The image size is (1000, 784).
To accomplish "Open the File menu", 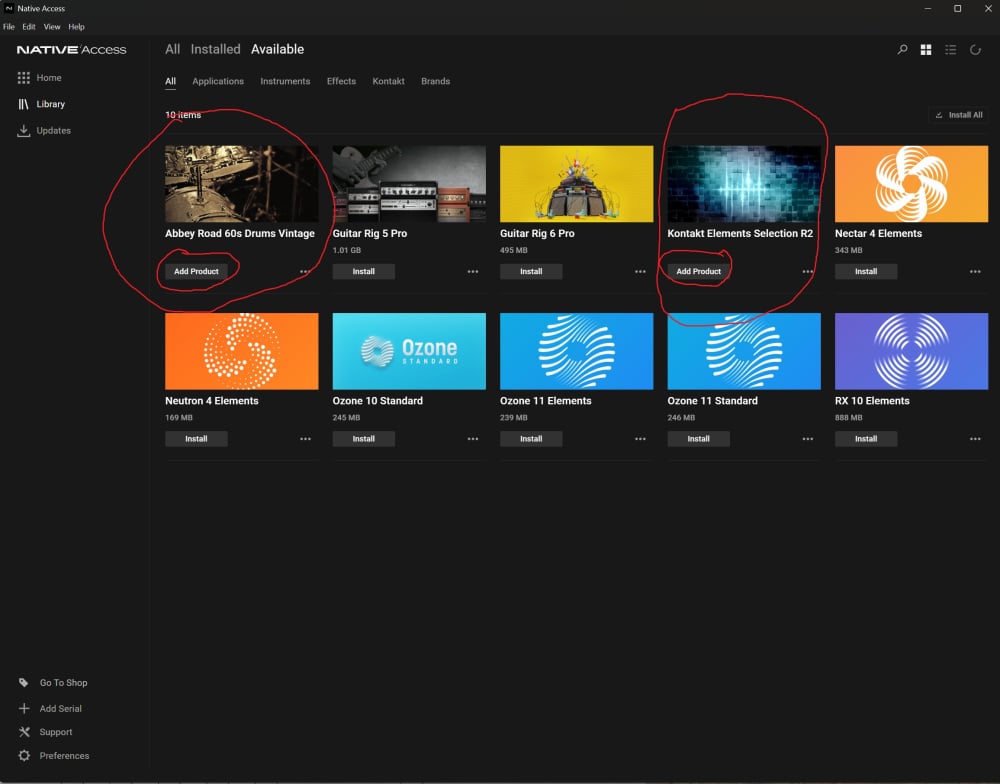I will [x=9, y=27].
